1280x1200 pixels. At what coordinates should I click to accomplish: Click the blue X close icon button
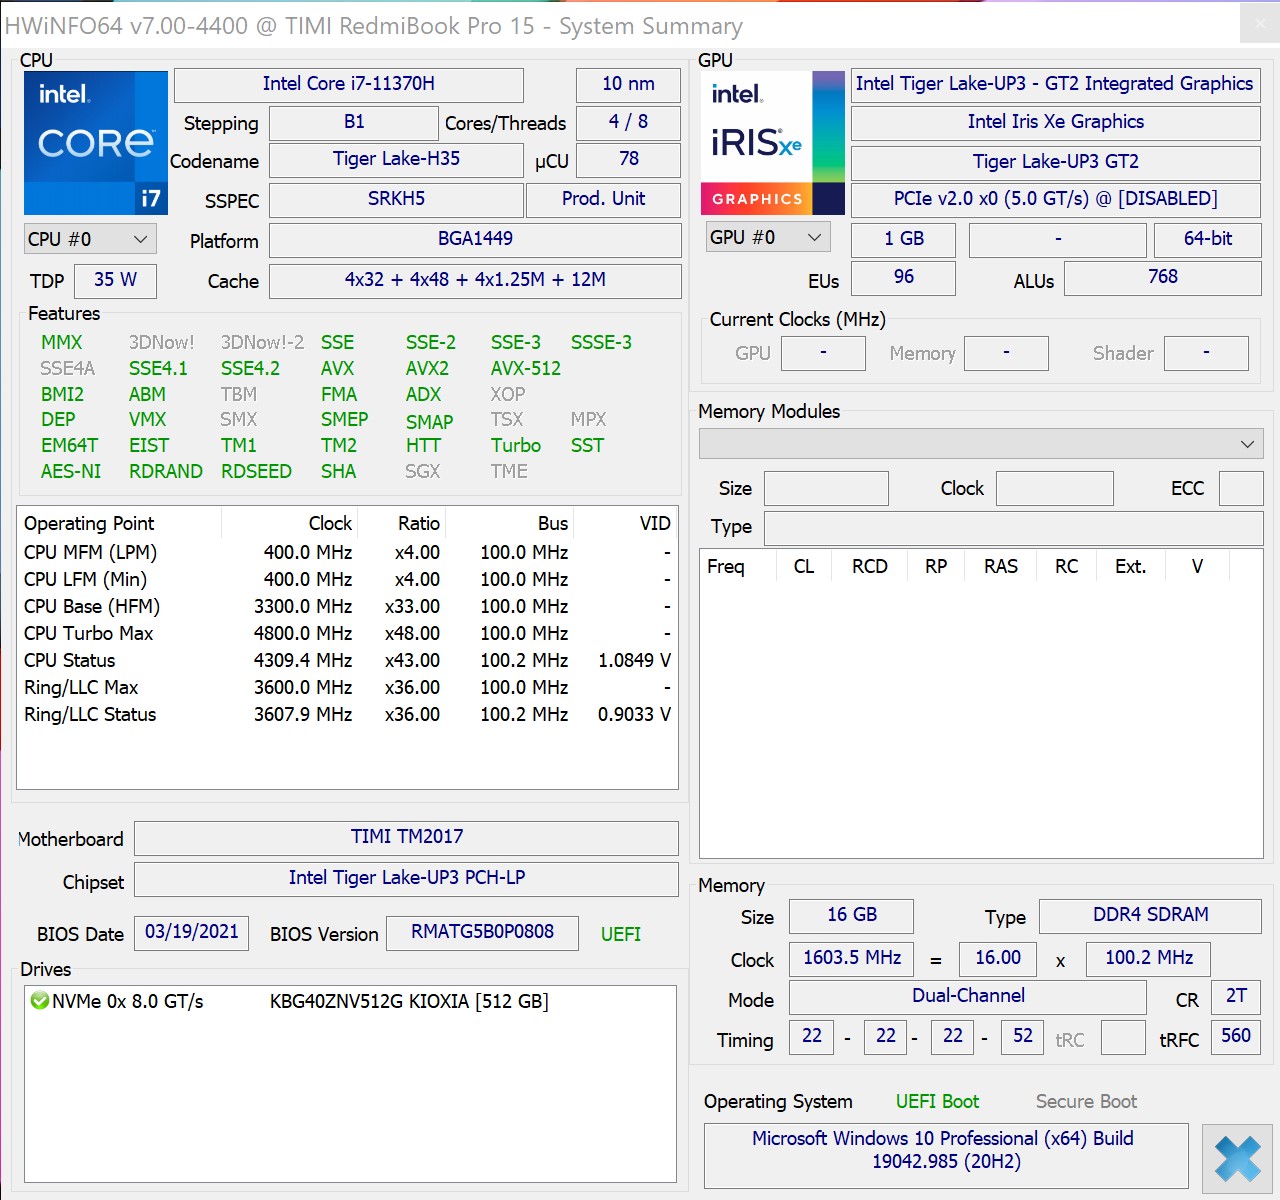[1237, 1158]
